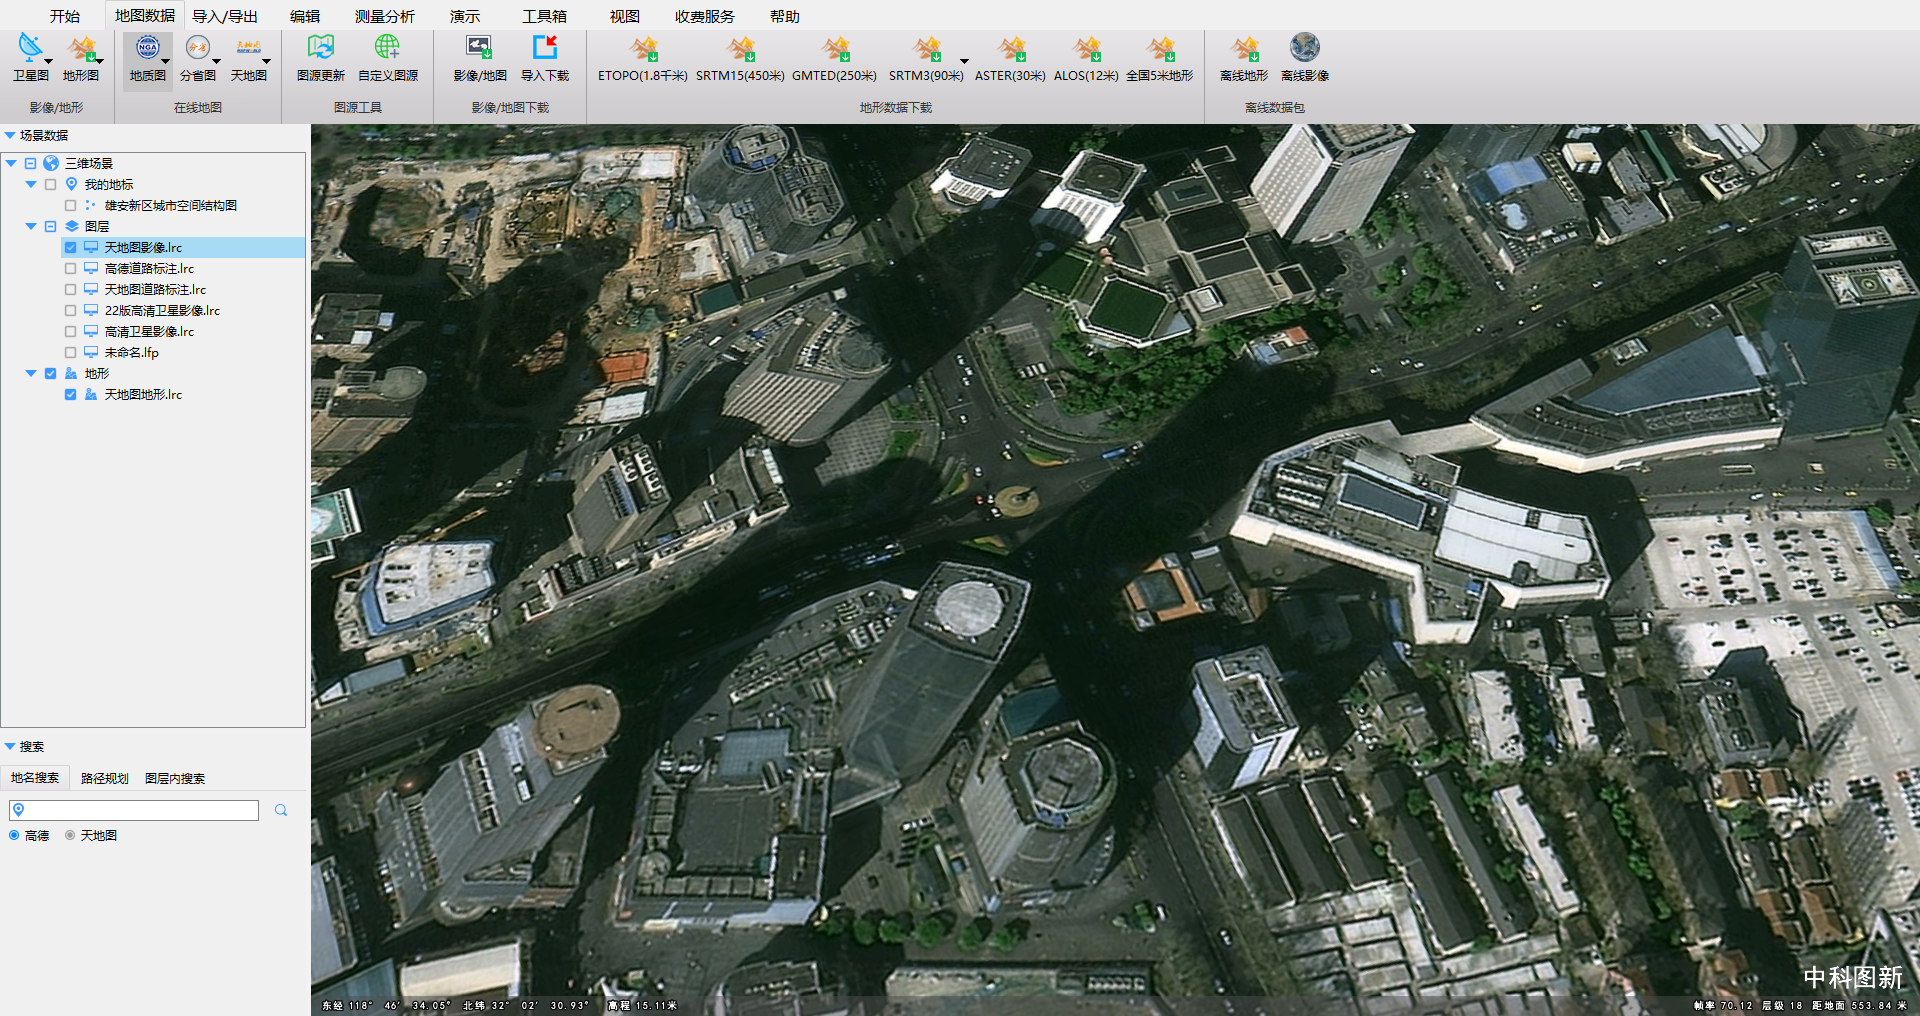
Task: Open the 测量分析 menu tab
Action: tap(384, 16)
